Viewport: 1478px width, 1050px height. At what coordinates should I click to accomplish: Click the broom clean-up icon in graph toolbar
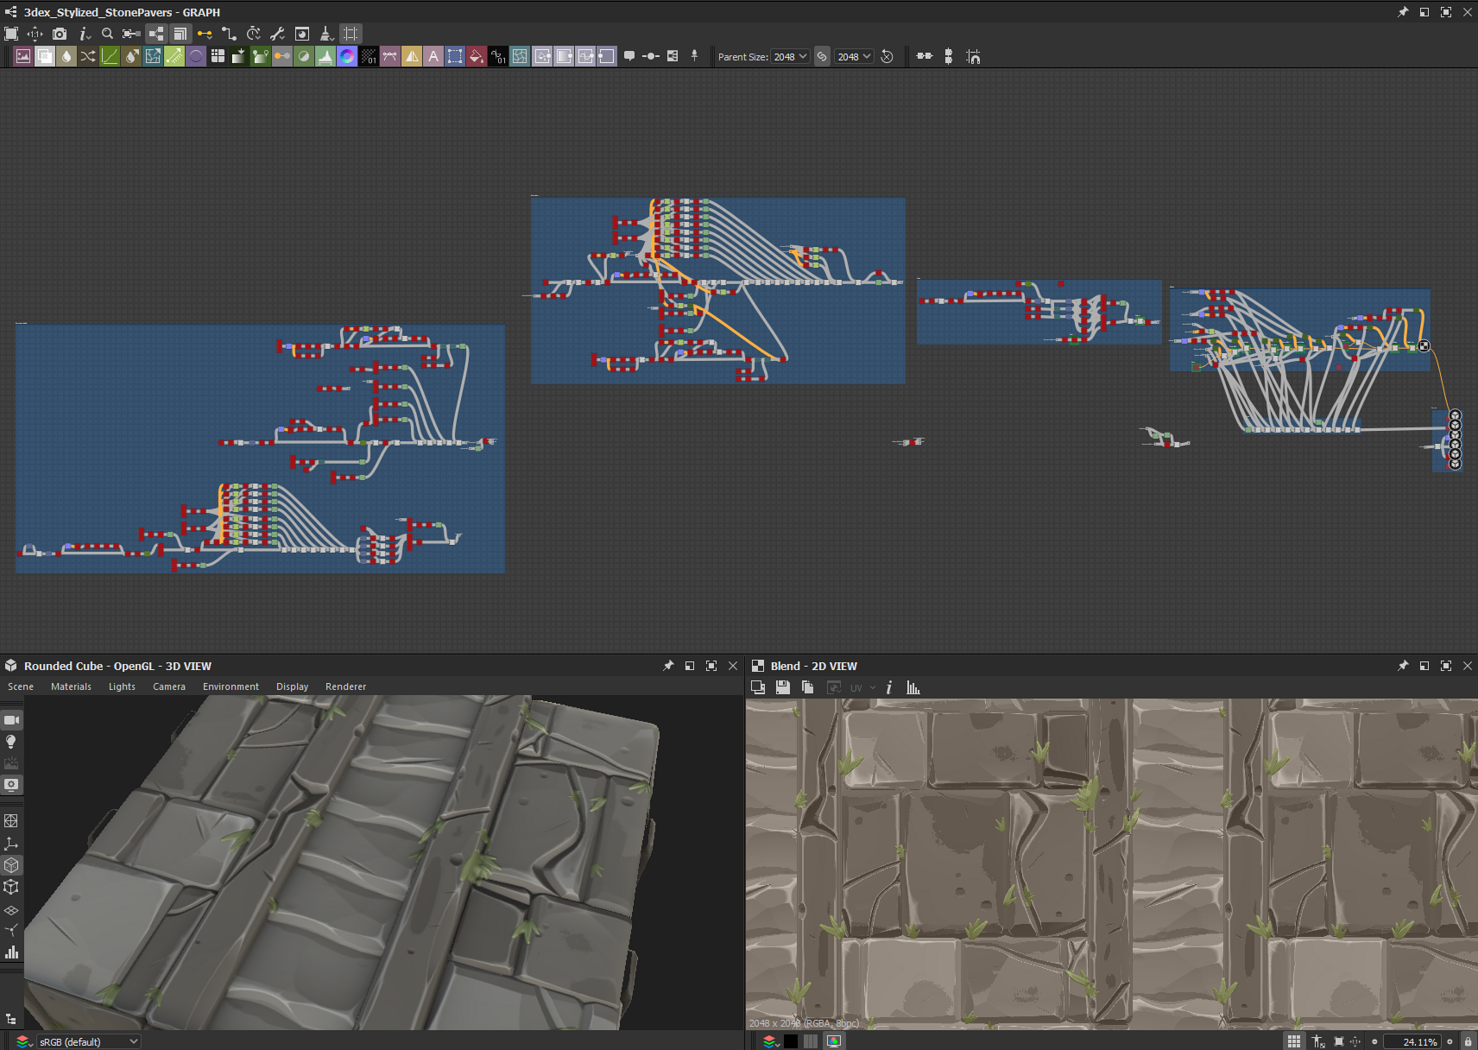(x=326, y=34)
